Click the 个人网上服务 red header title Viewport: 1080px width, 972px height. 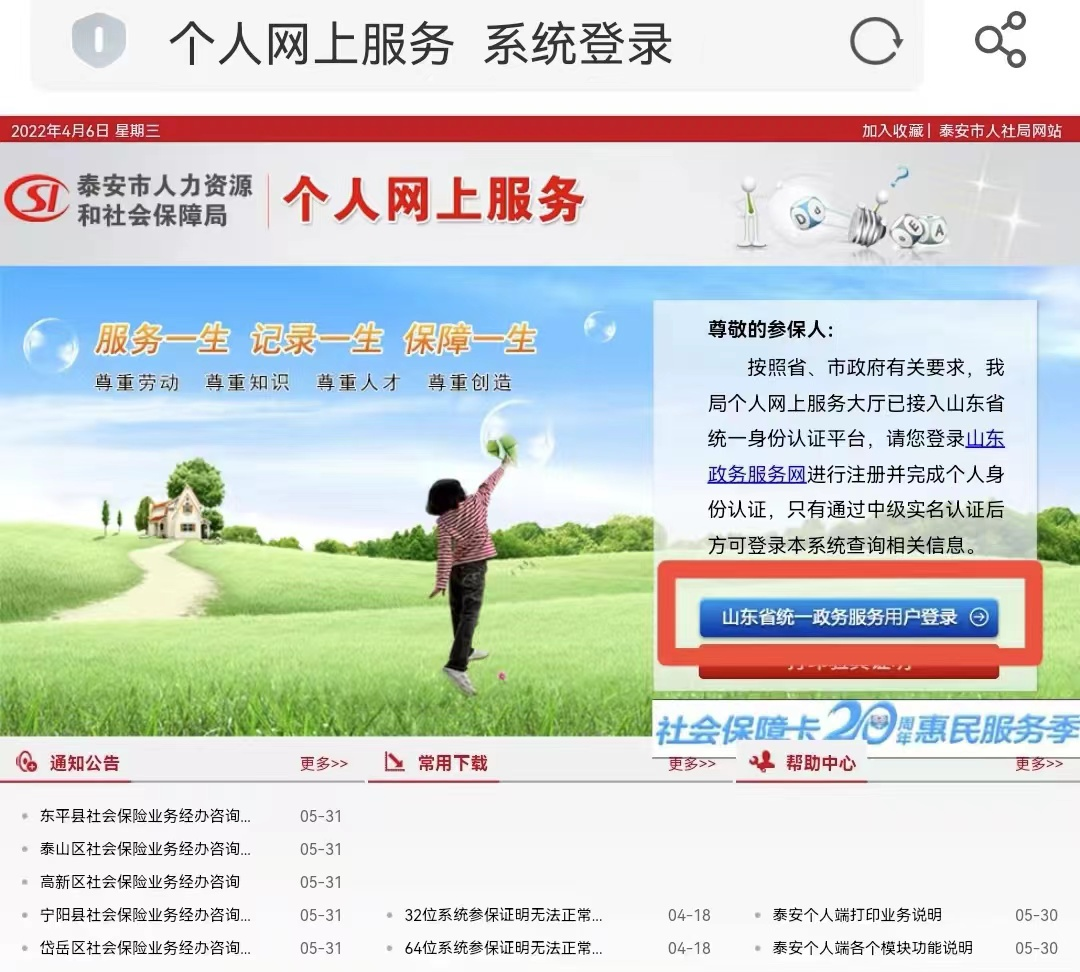coord(433,200)
